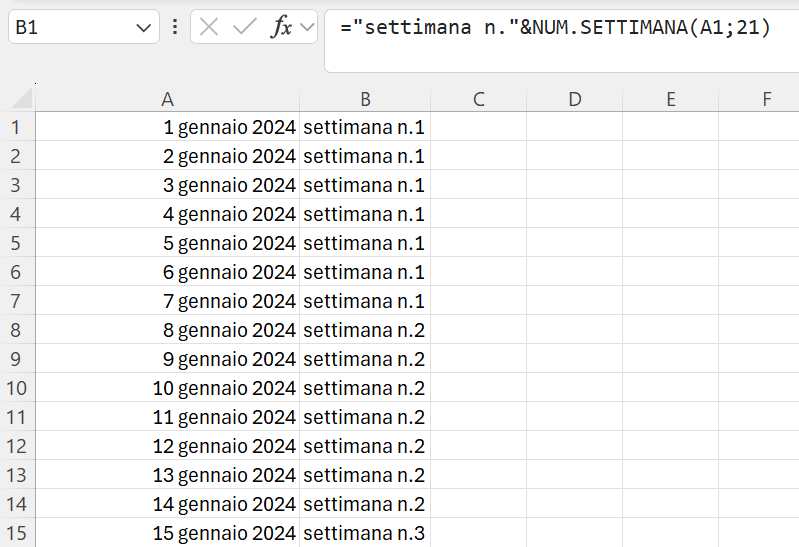Click the cell with 1 gennaio 2024
799x547 pixels.
167,127
